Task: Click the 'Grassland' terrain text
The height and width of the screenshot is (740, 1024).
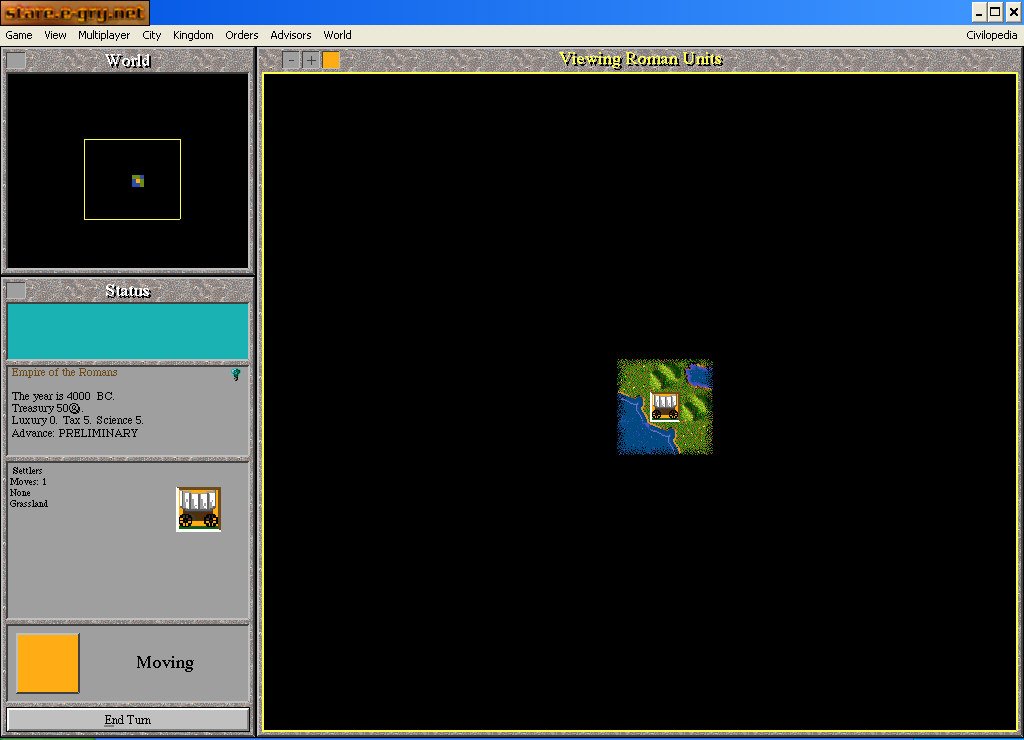Action: tap(29, 504)
